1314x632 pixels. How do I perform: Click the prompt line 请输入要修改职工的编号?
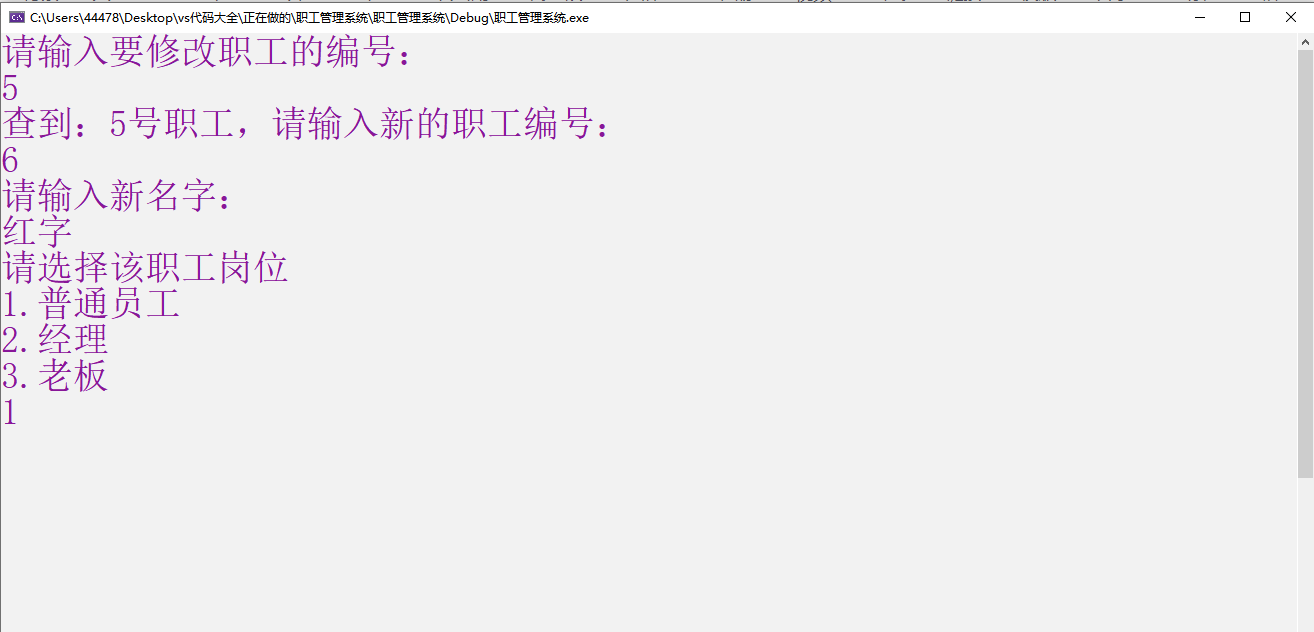207,53
